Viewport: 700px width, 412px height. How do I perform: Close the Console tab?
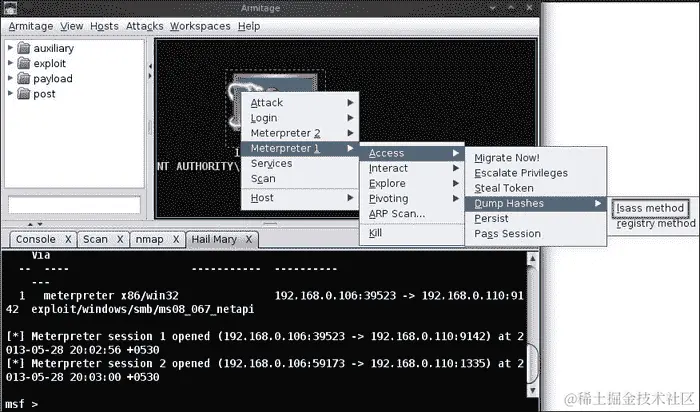click(x=68, y=240)
